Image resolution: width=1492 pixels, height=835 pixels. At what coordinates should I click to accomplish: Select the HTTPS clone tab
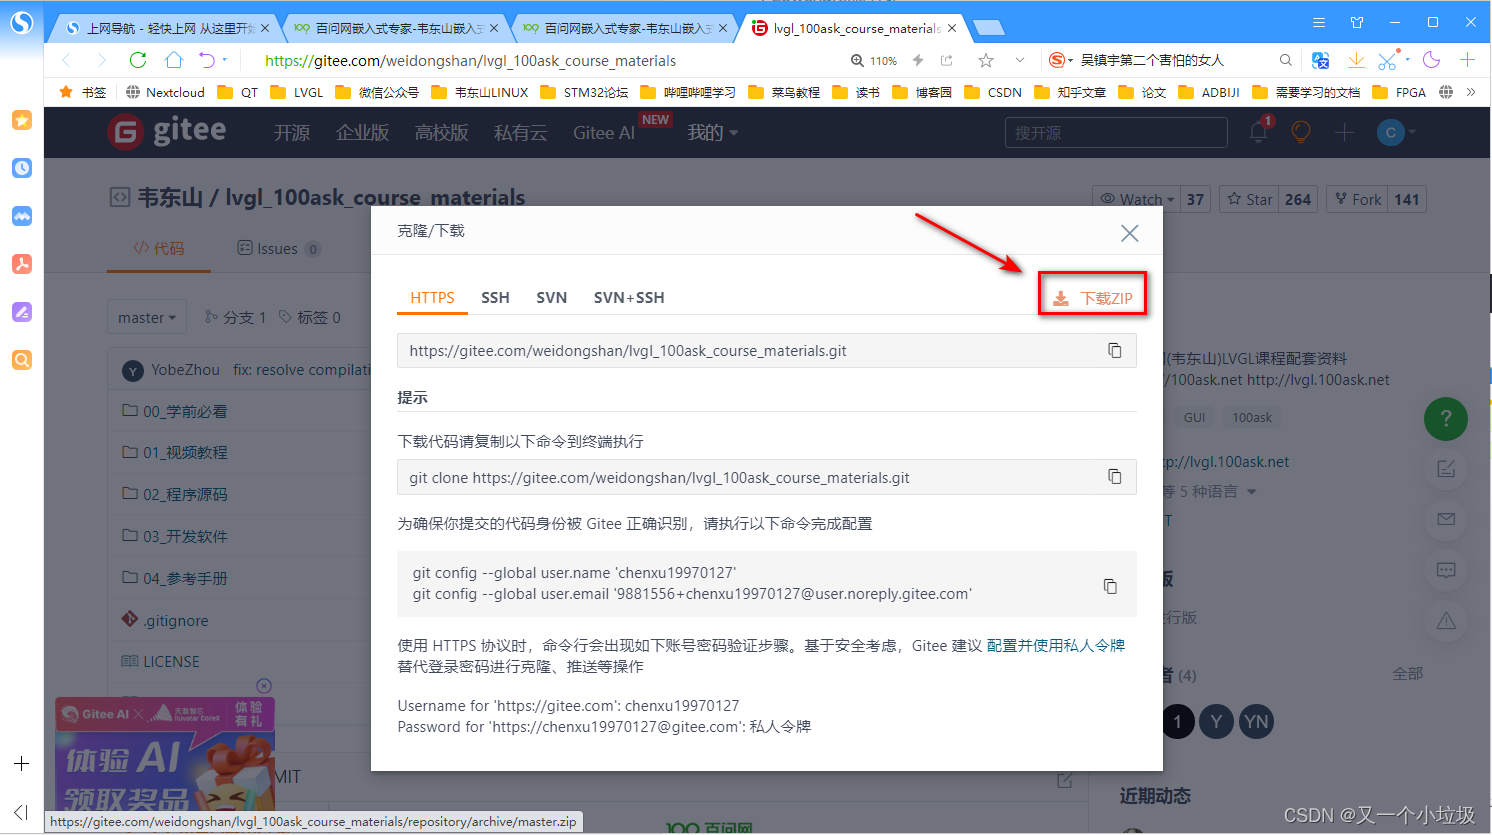[x=432, y=298]
